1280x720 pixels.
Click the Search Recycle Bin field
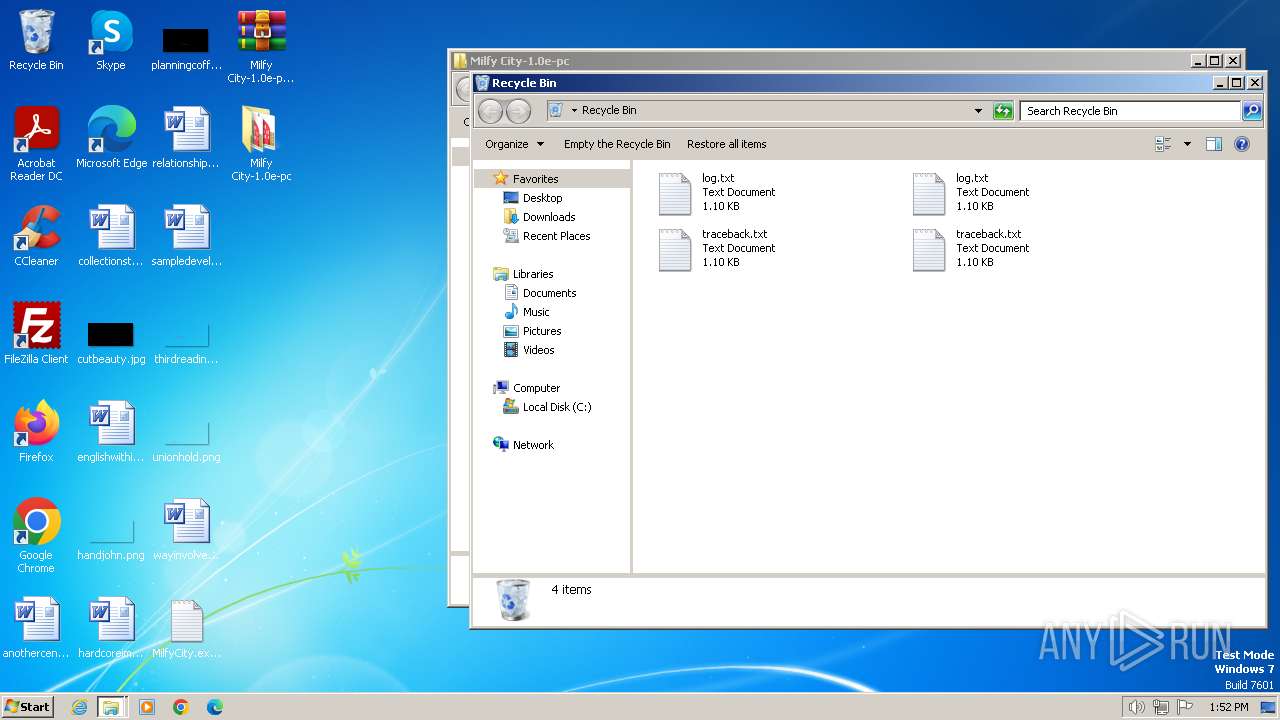[1131, 111]
